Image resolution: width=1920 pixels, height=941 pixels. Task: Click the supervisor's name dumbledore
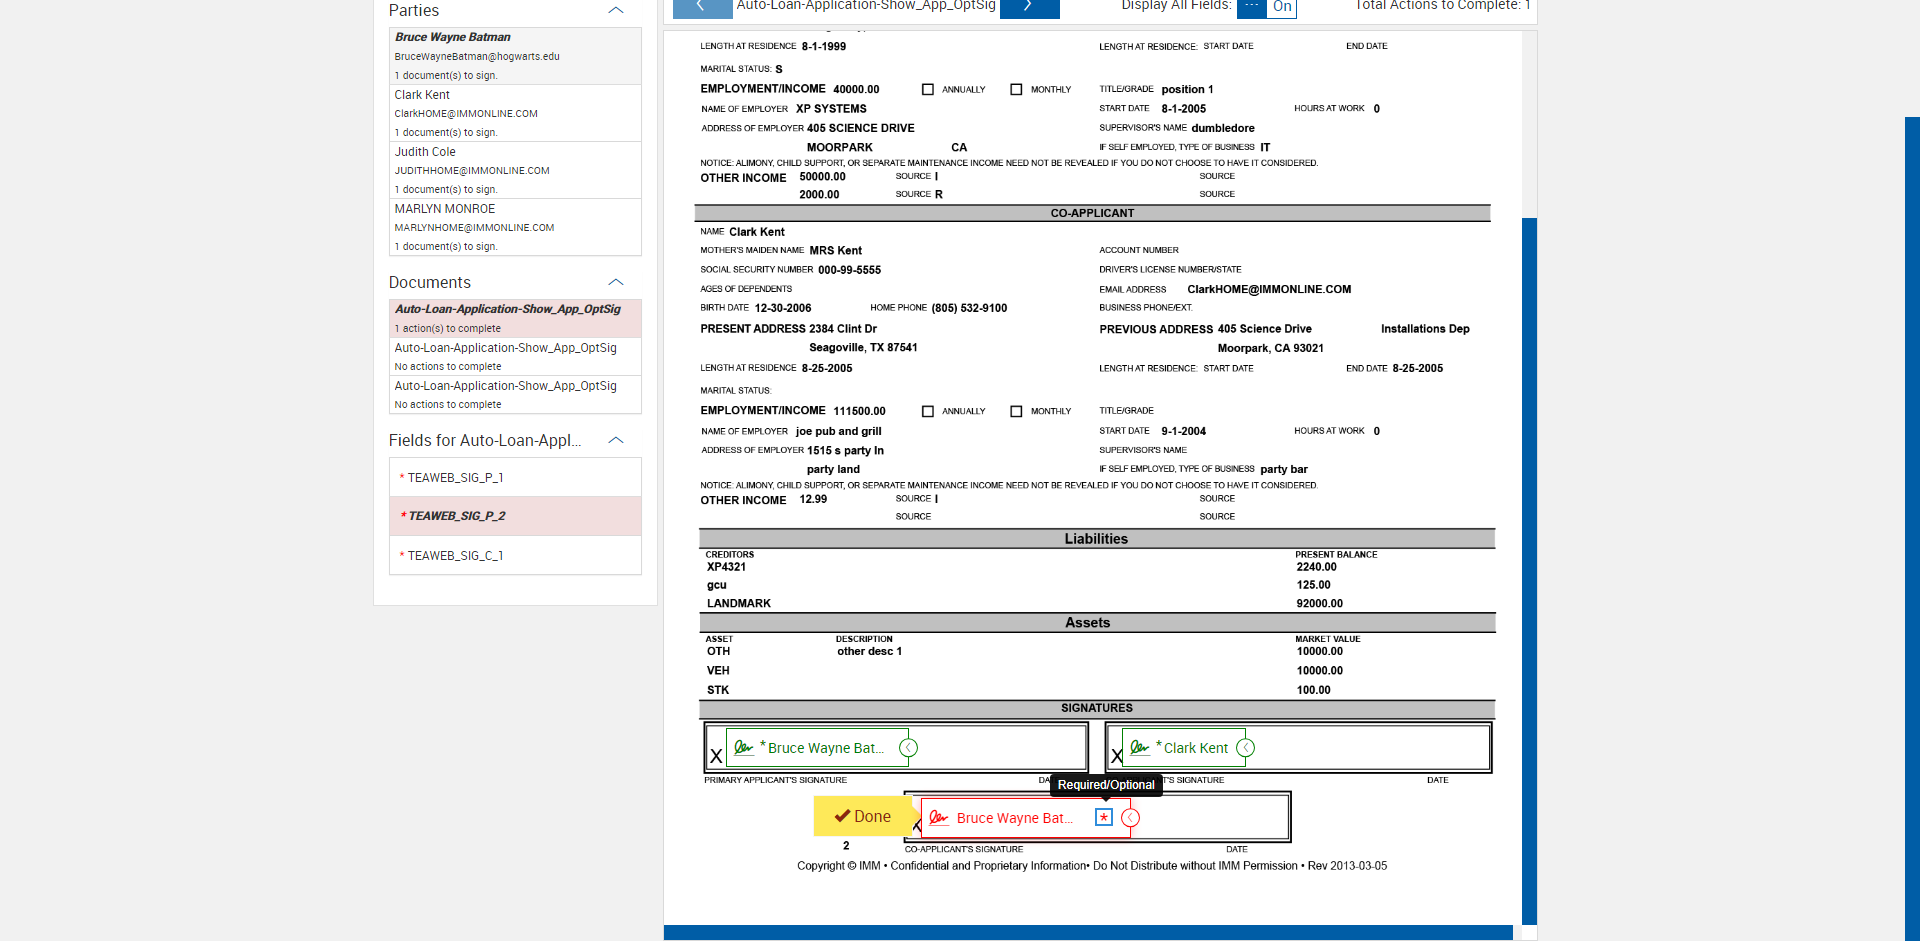pyautogui.click(x=1223, y=128)
